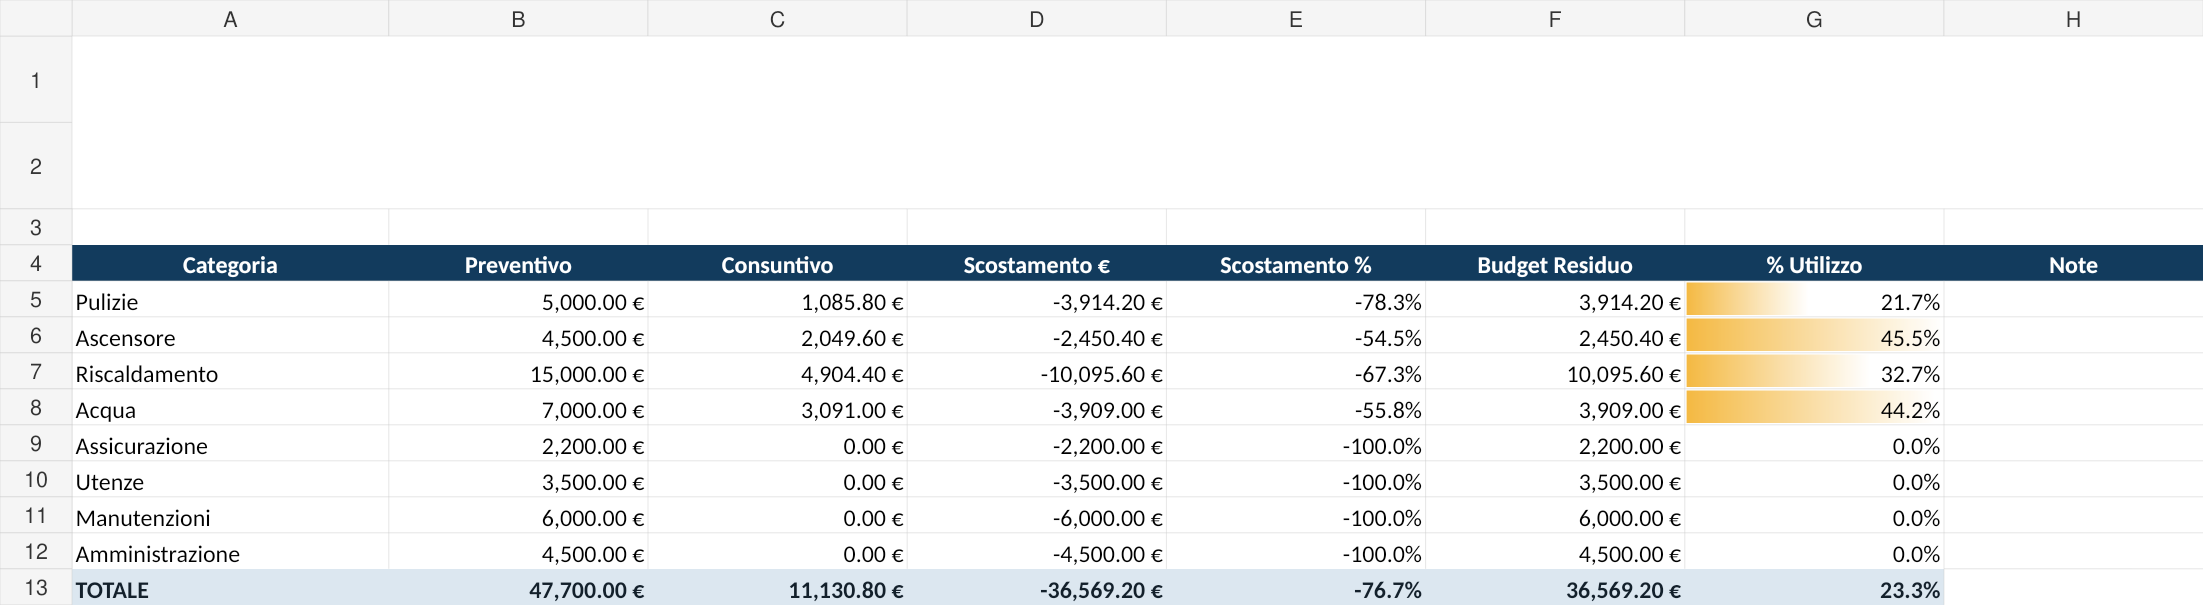
Task: Select the Riscaldamento preventivo 15,000.00 € cell
Action: tap(518, 373)
